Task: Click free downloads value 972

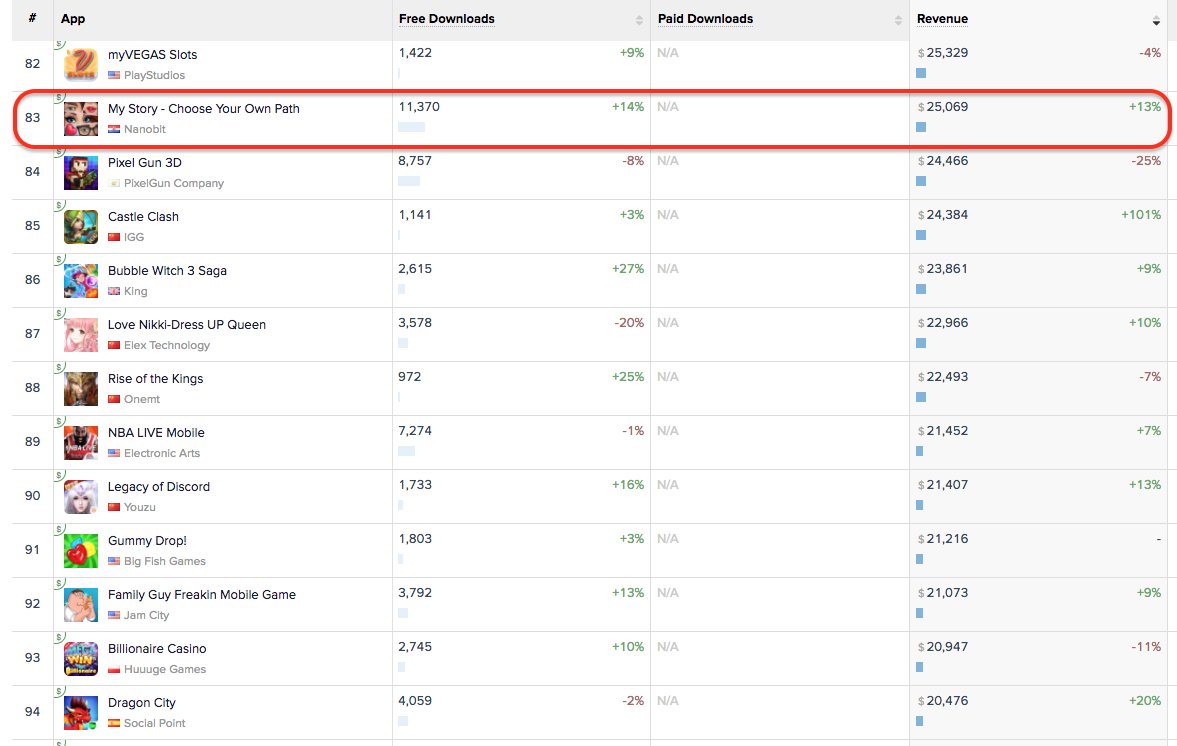Action: (x=410, y=377)
